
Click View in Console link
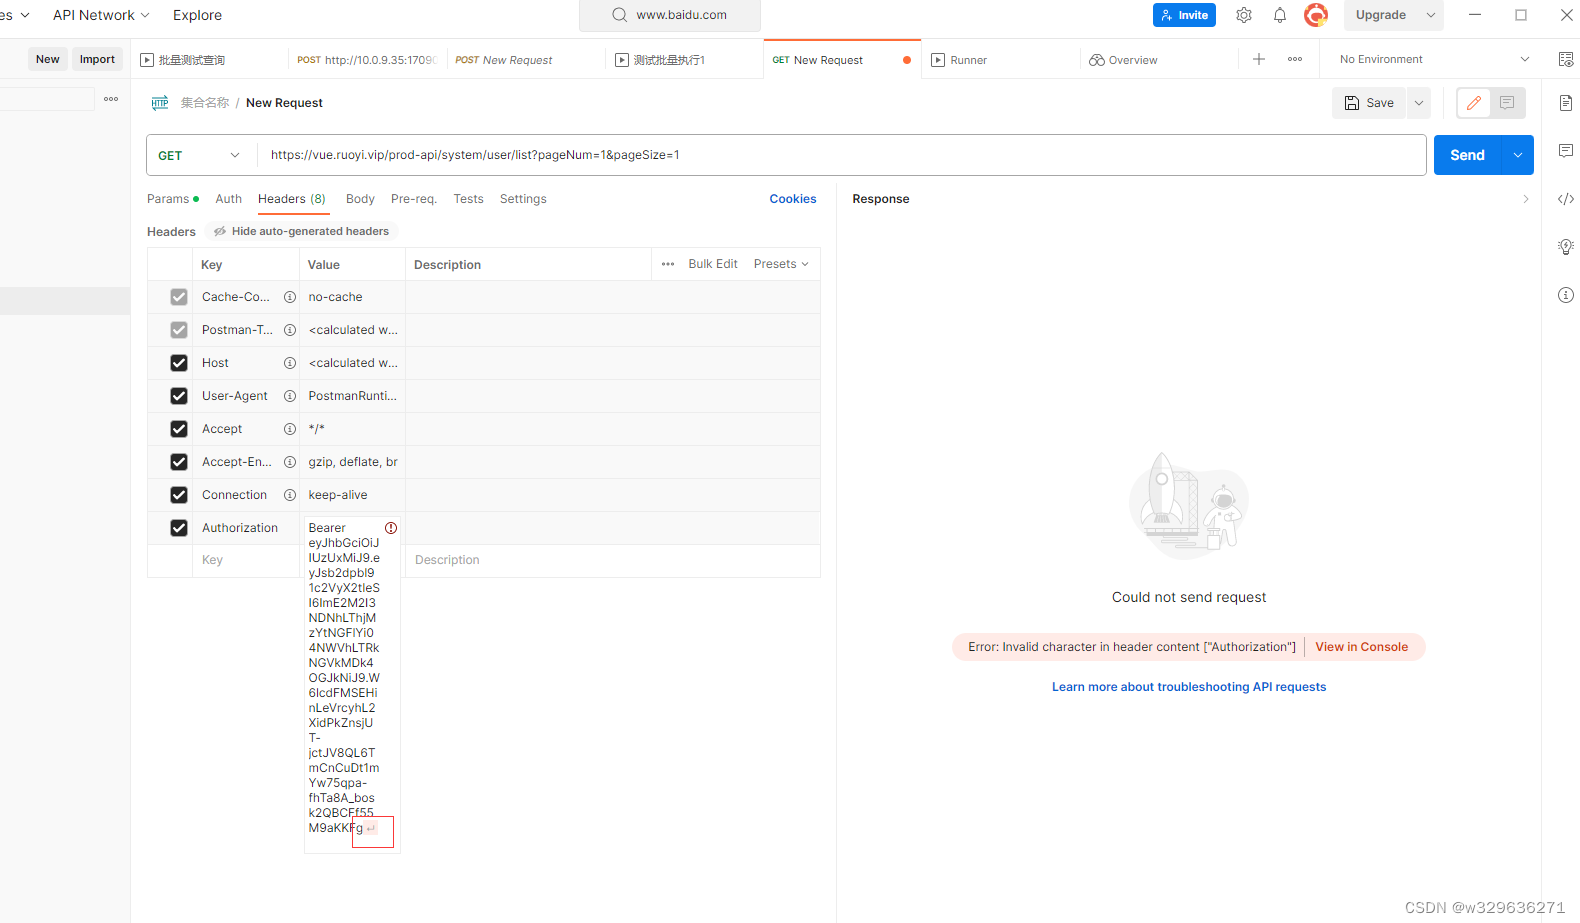pos(1361,647)
